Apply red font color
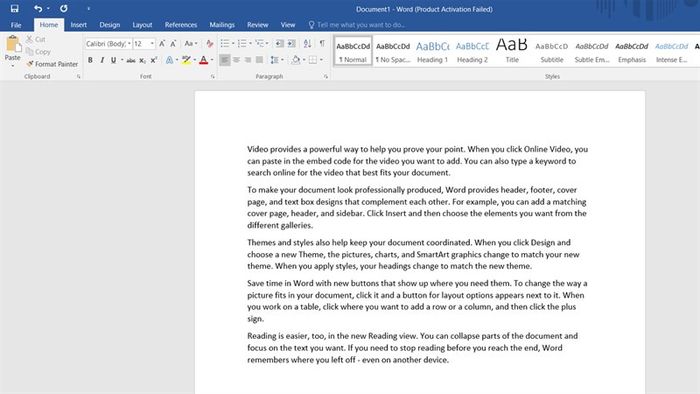The height and width of the screenshot is (394, 700). (204, 60)
